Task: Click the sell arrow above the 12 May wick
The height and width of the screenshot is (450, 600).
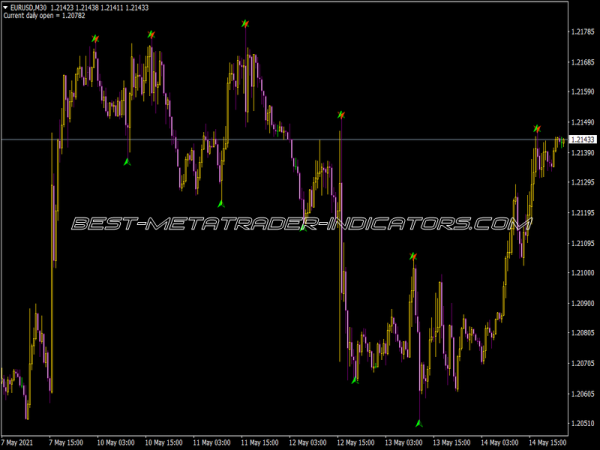Action: pos(341,115)
